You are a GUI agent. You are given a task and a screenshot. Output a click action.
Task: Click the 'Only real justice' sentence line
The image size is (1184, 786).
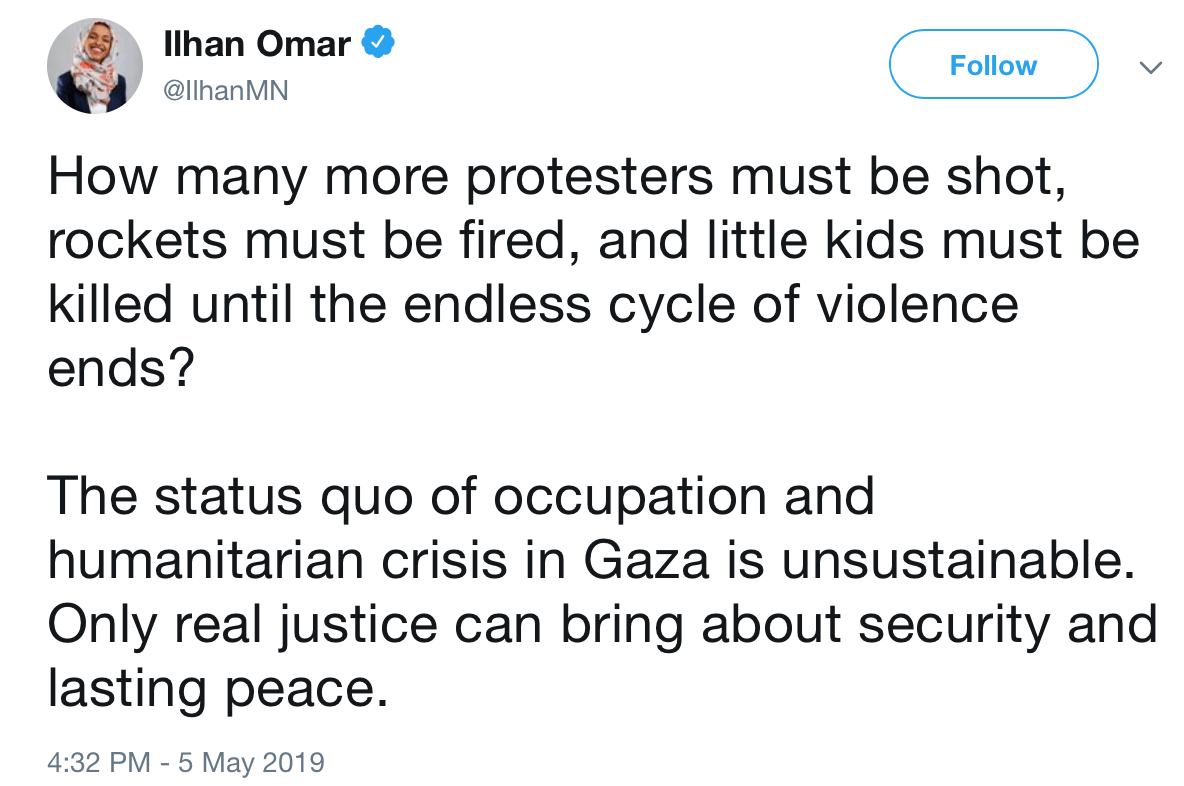coord(602,626)
